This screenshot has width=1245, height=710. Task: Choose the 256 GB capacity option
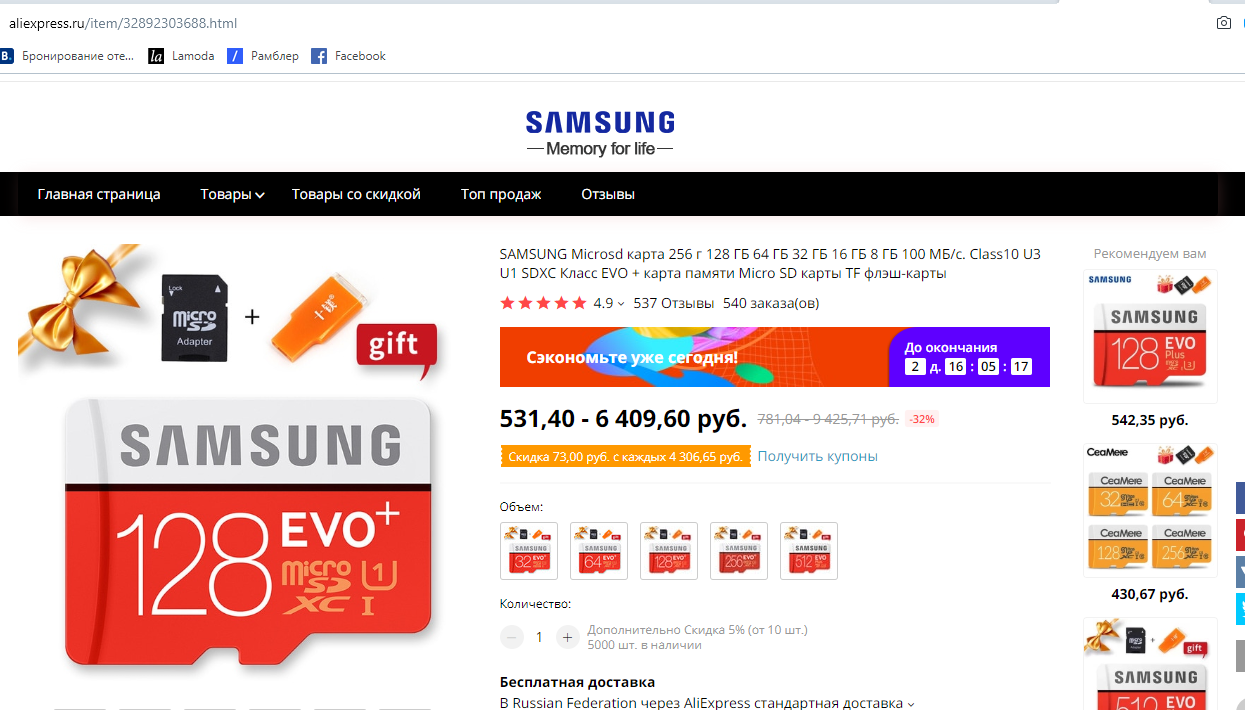coord(739,551)
